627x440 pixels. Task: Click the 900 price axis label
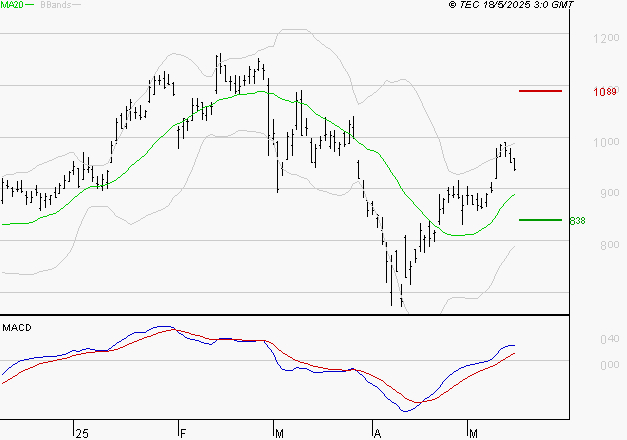(x=610, y=193)
